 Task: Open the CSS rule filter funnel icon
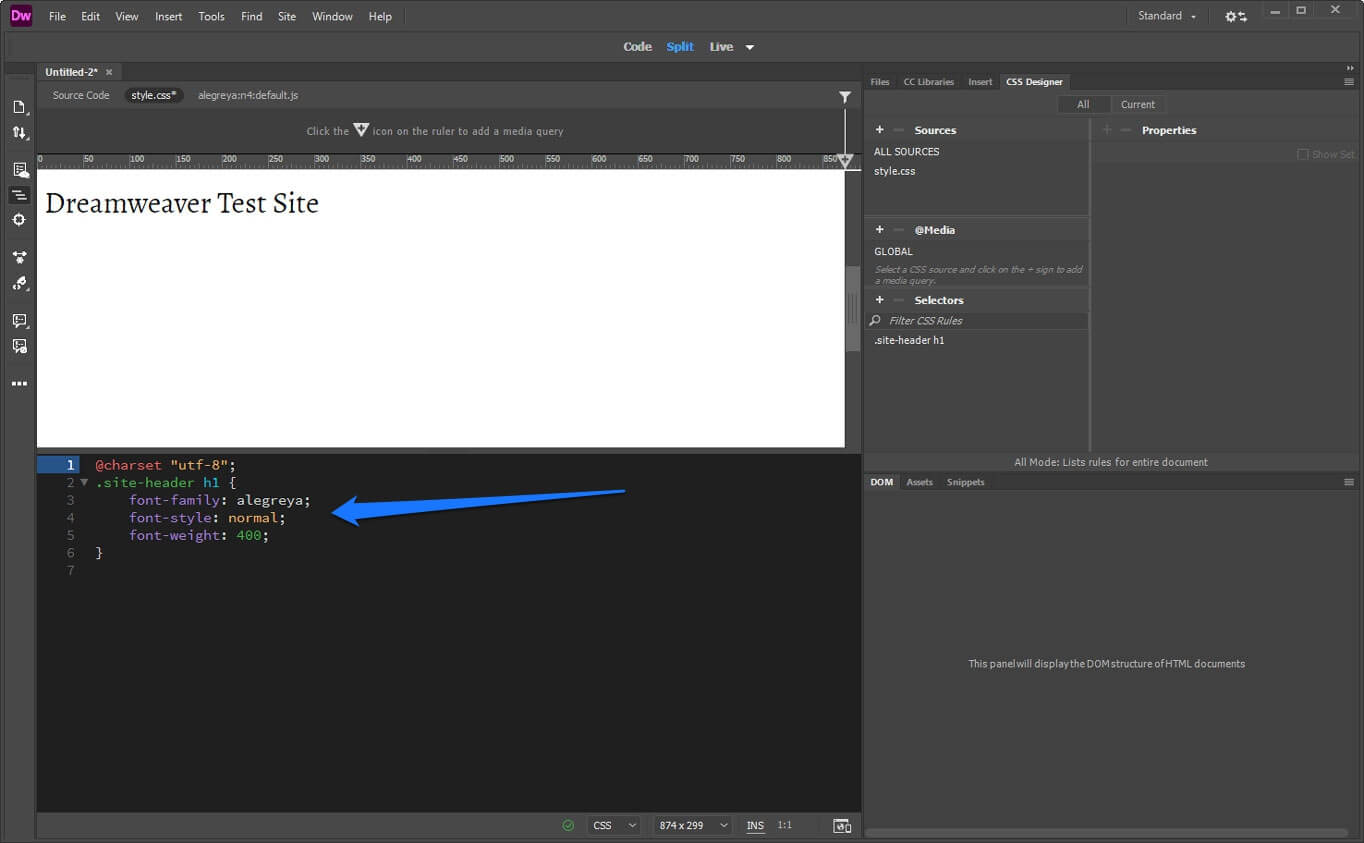[845, 96]
